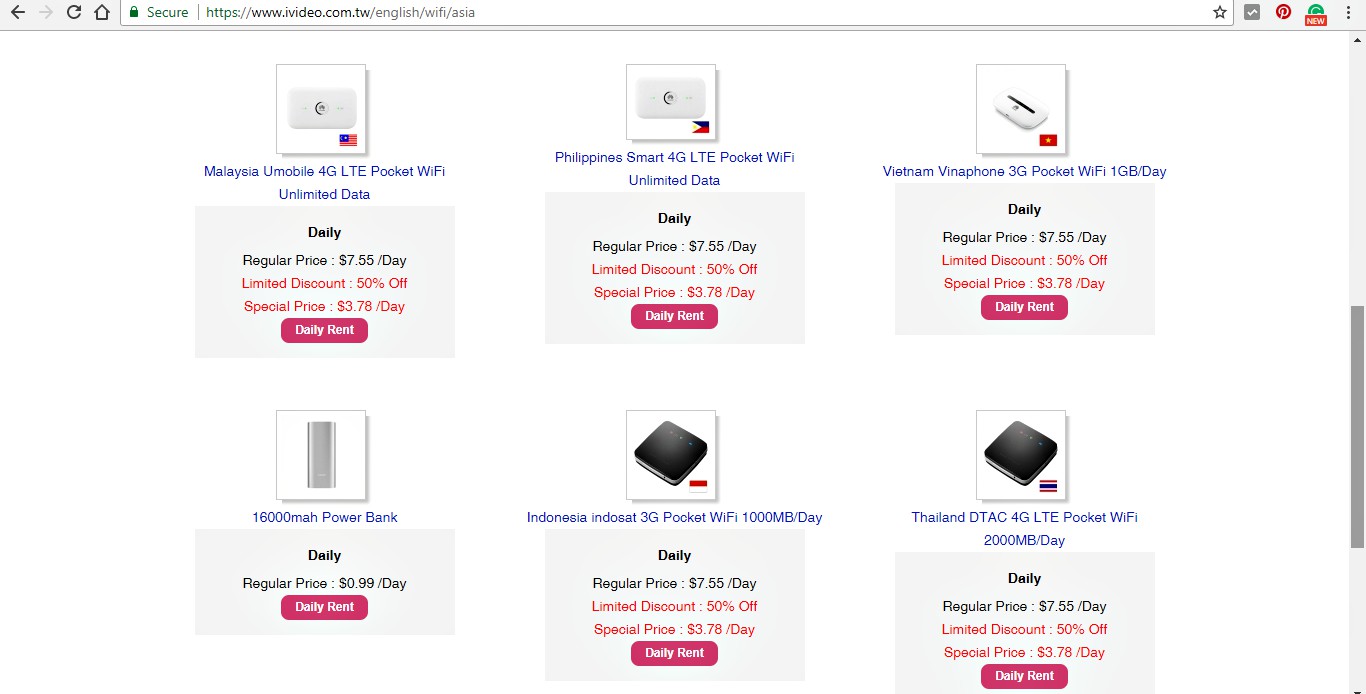The image size is (1366, 694).
Task: Click the vertical page scrollbar thumb
Action: click(x=1357, y=425)
